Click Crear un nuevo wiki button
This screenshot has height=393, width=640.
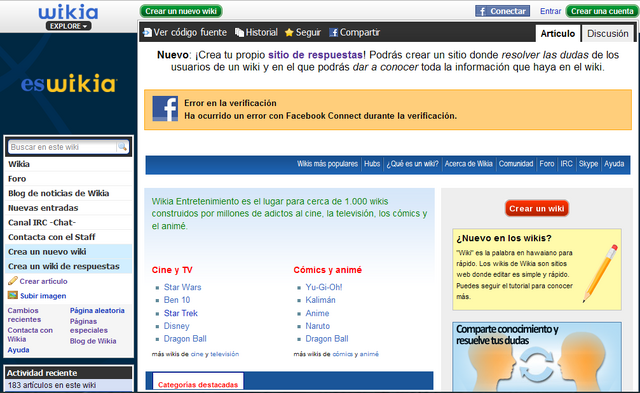181,11
